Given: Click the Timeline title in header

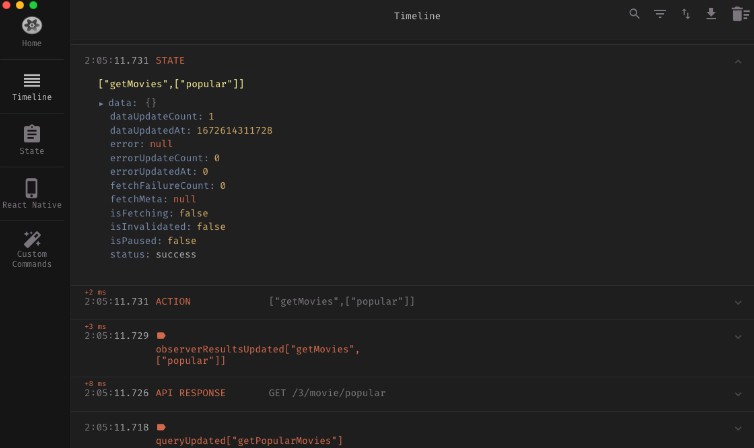Looking at the screenshot, I should click(417, 15).
